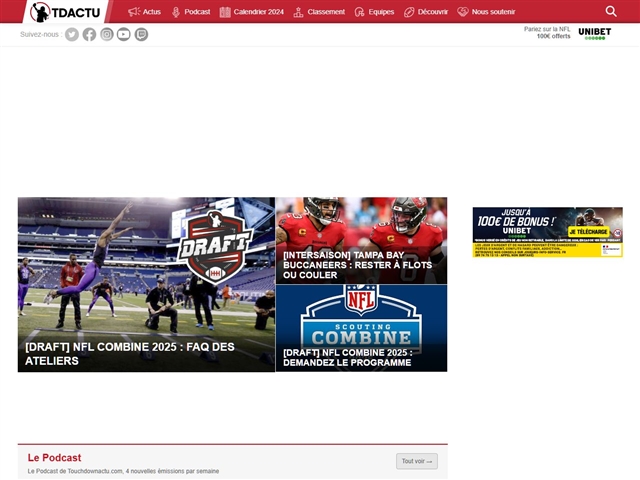Click the Unibet 100€ de bonus banner

point(548,232)
